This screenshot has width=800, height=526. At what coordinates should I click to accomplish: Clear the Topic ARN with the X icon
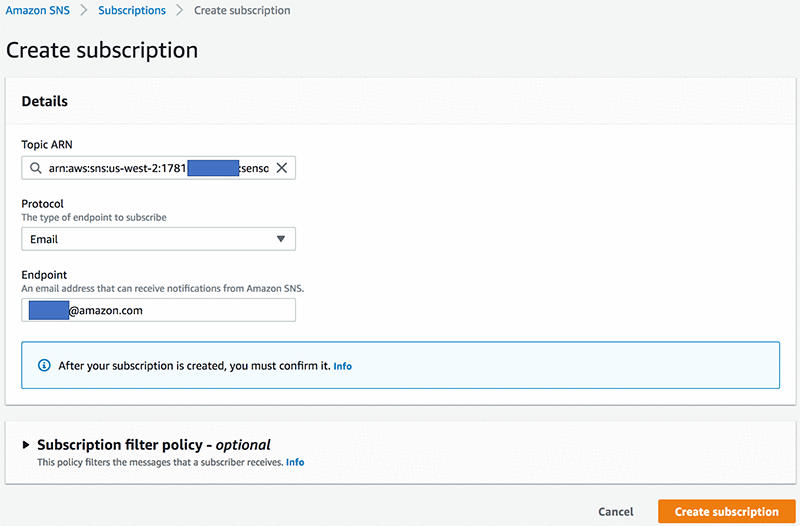point(282,168)
